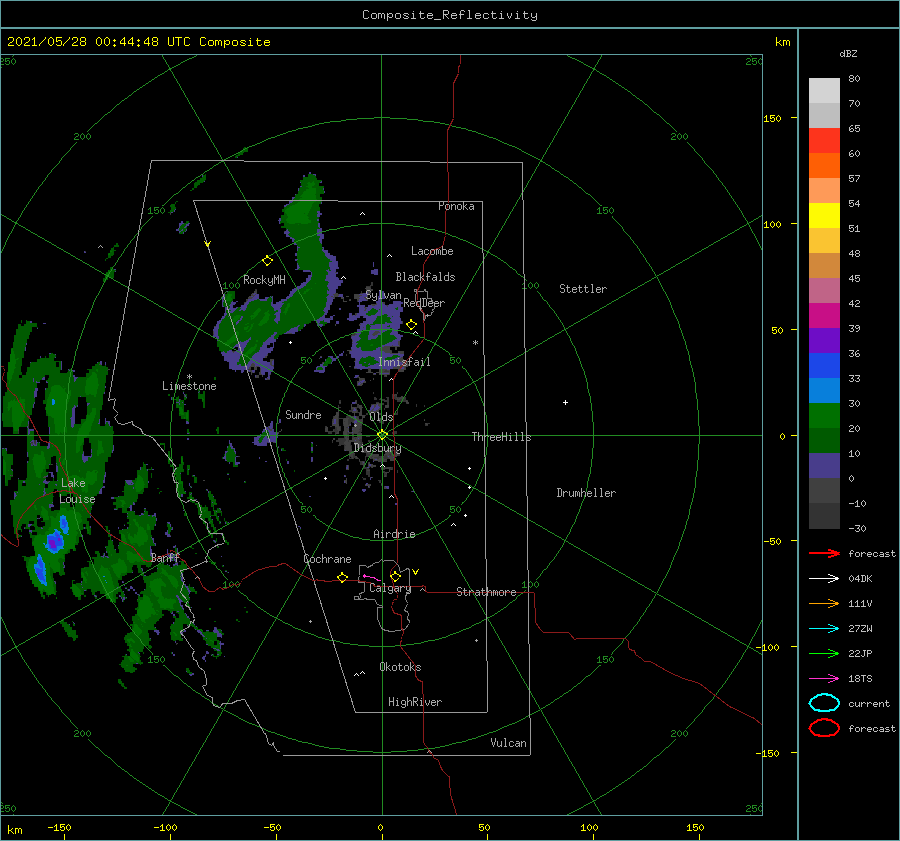
Task: Click the Okotoks city label
Action: [400, 666]
